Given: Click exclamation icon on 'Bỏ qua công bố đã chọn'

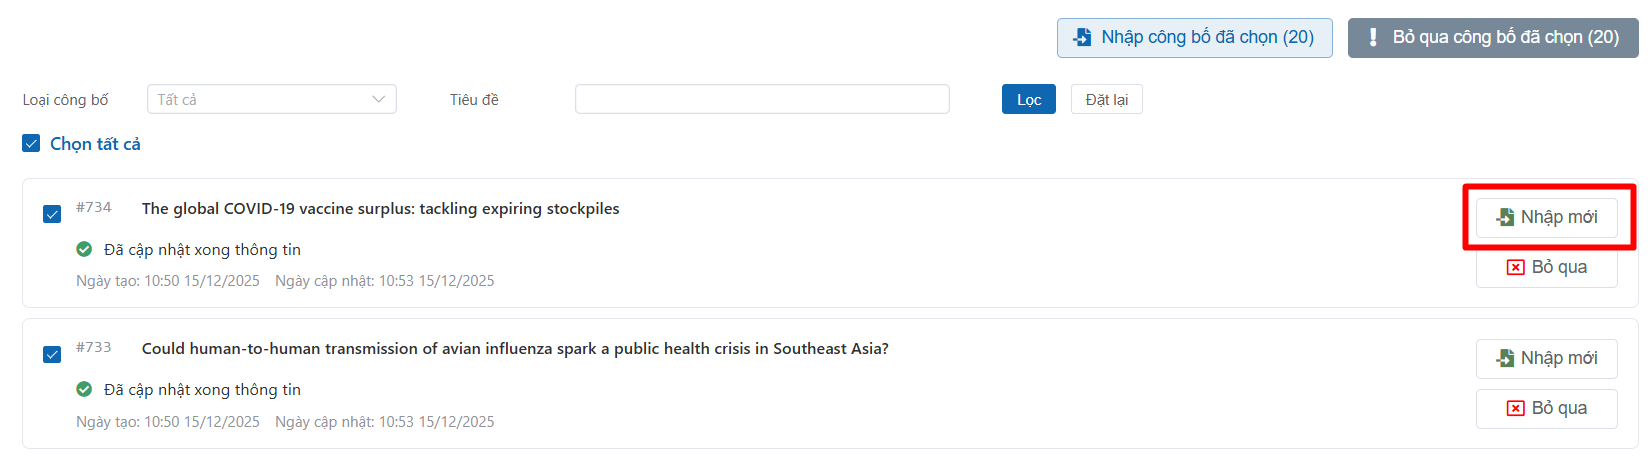Looking at the screenshot, I should tap(1373, 38).
